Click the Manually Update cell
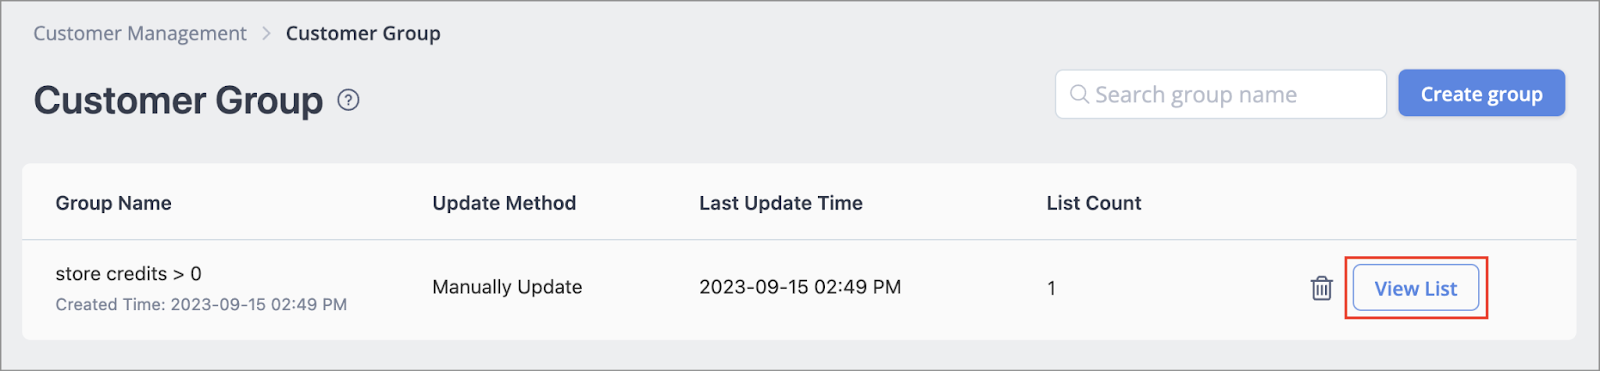The image size is (1600, 371). click(x=507, y=287)
